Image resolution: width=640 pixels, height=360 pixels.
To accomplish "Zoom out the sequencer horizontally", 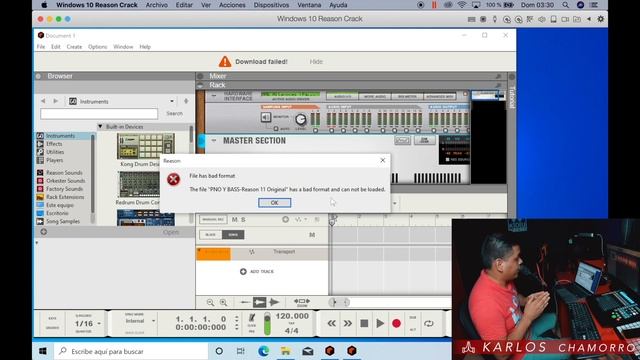I will click(x=210, y=302).
